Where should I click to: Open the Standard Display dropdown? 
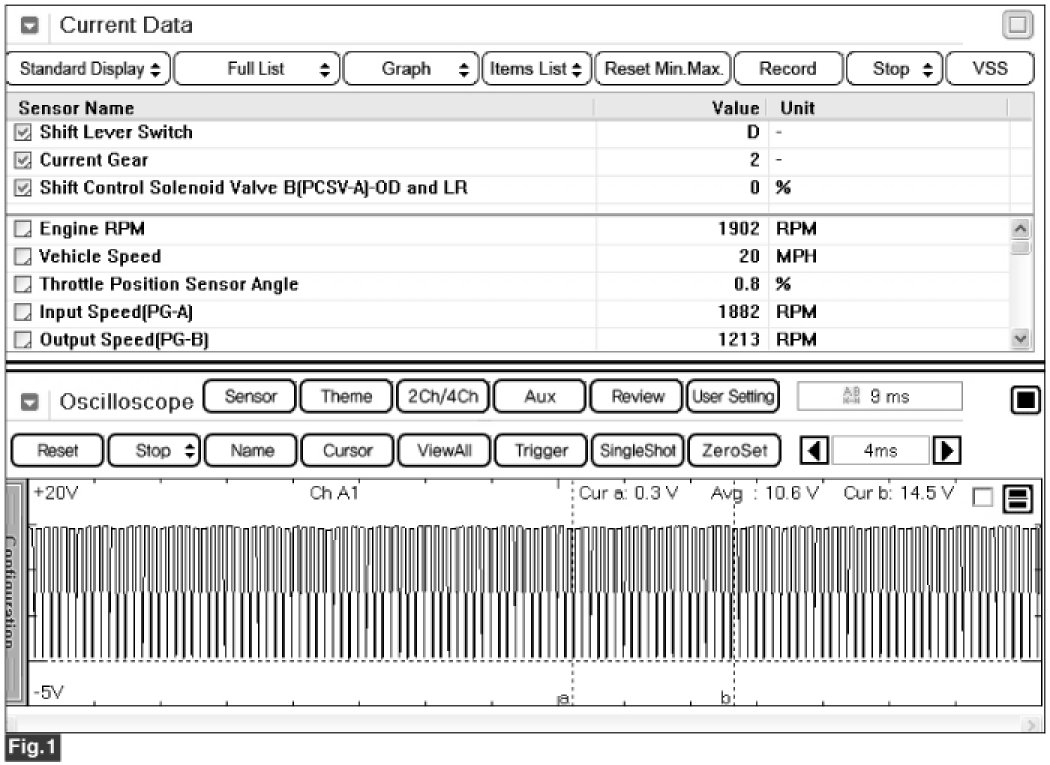click(x=89, y=69)
